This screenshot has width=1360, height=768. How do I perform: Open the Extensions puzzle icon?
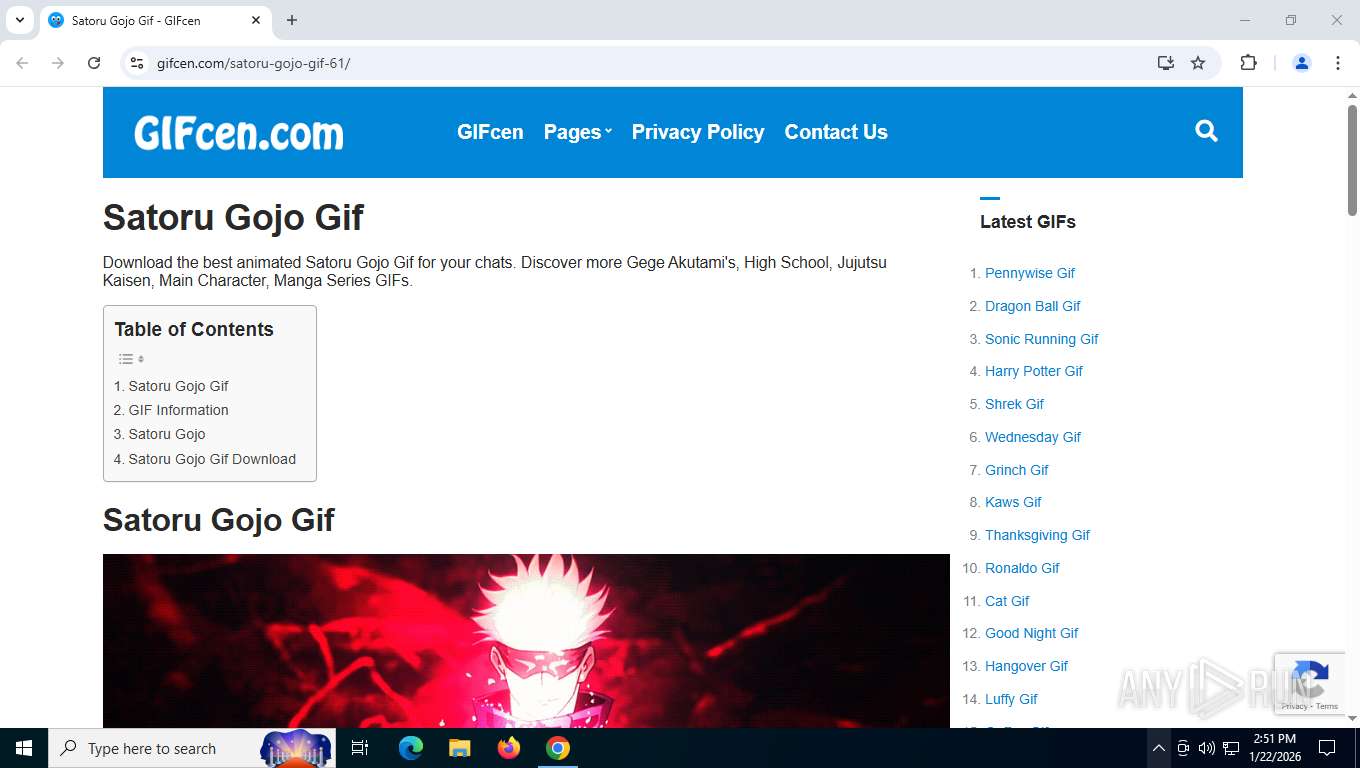pyautogui.click(x=1248, y=63)
